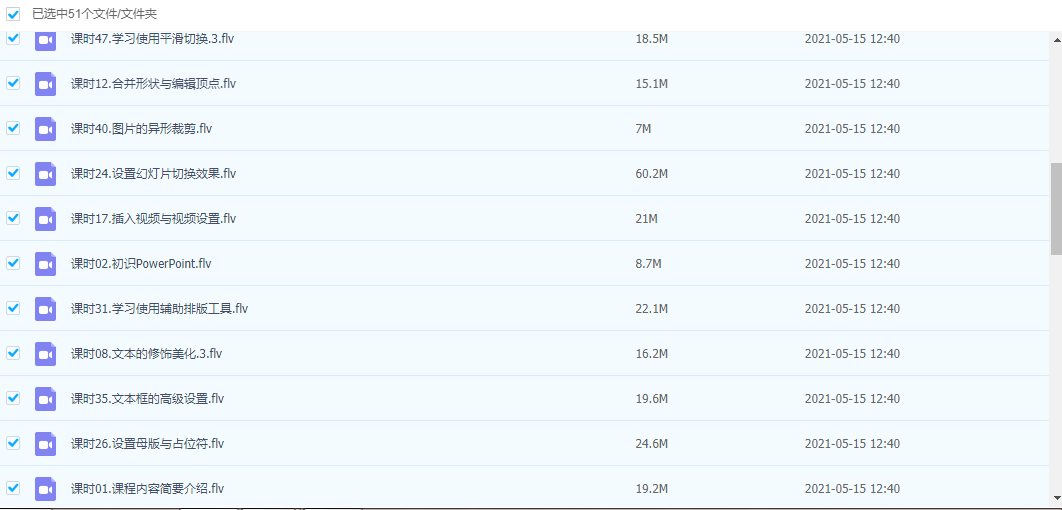Open file 课时24.设置幻灯片切换效果.flv
This screenshot has height=510, width=1062.
[x=153, y=174]
